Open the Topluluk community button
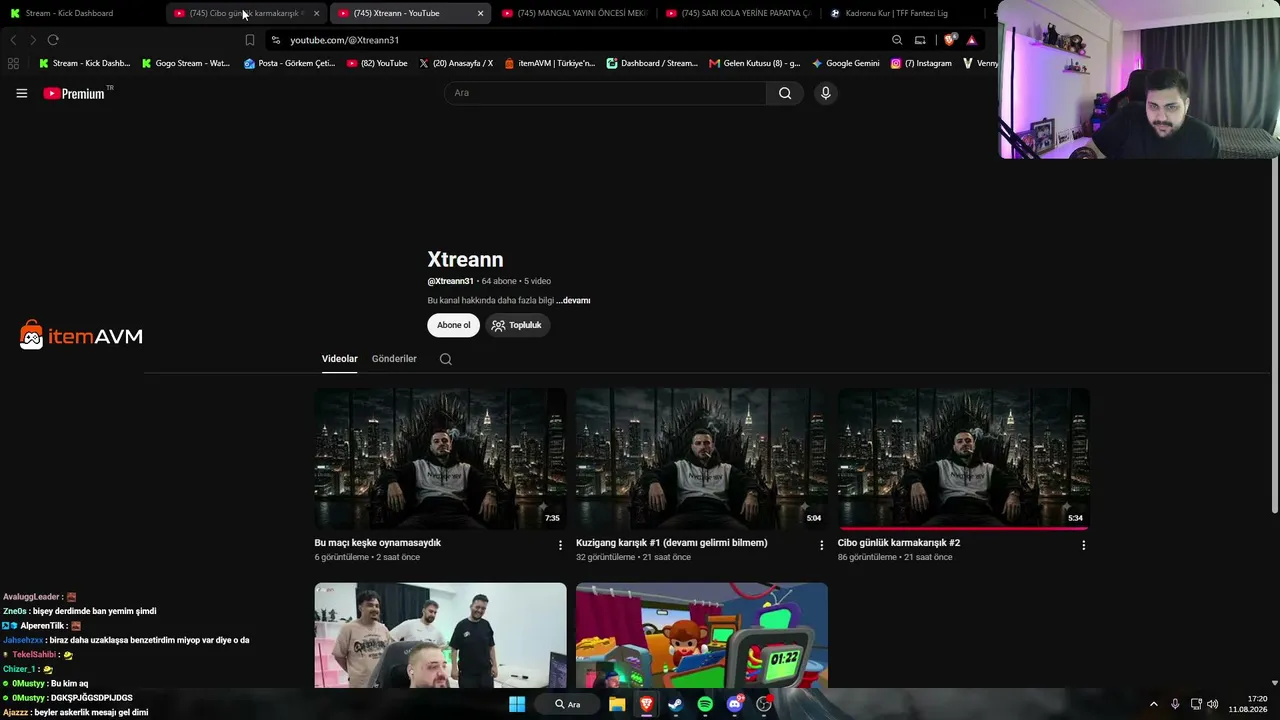 [x=517, y=325]
